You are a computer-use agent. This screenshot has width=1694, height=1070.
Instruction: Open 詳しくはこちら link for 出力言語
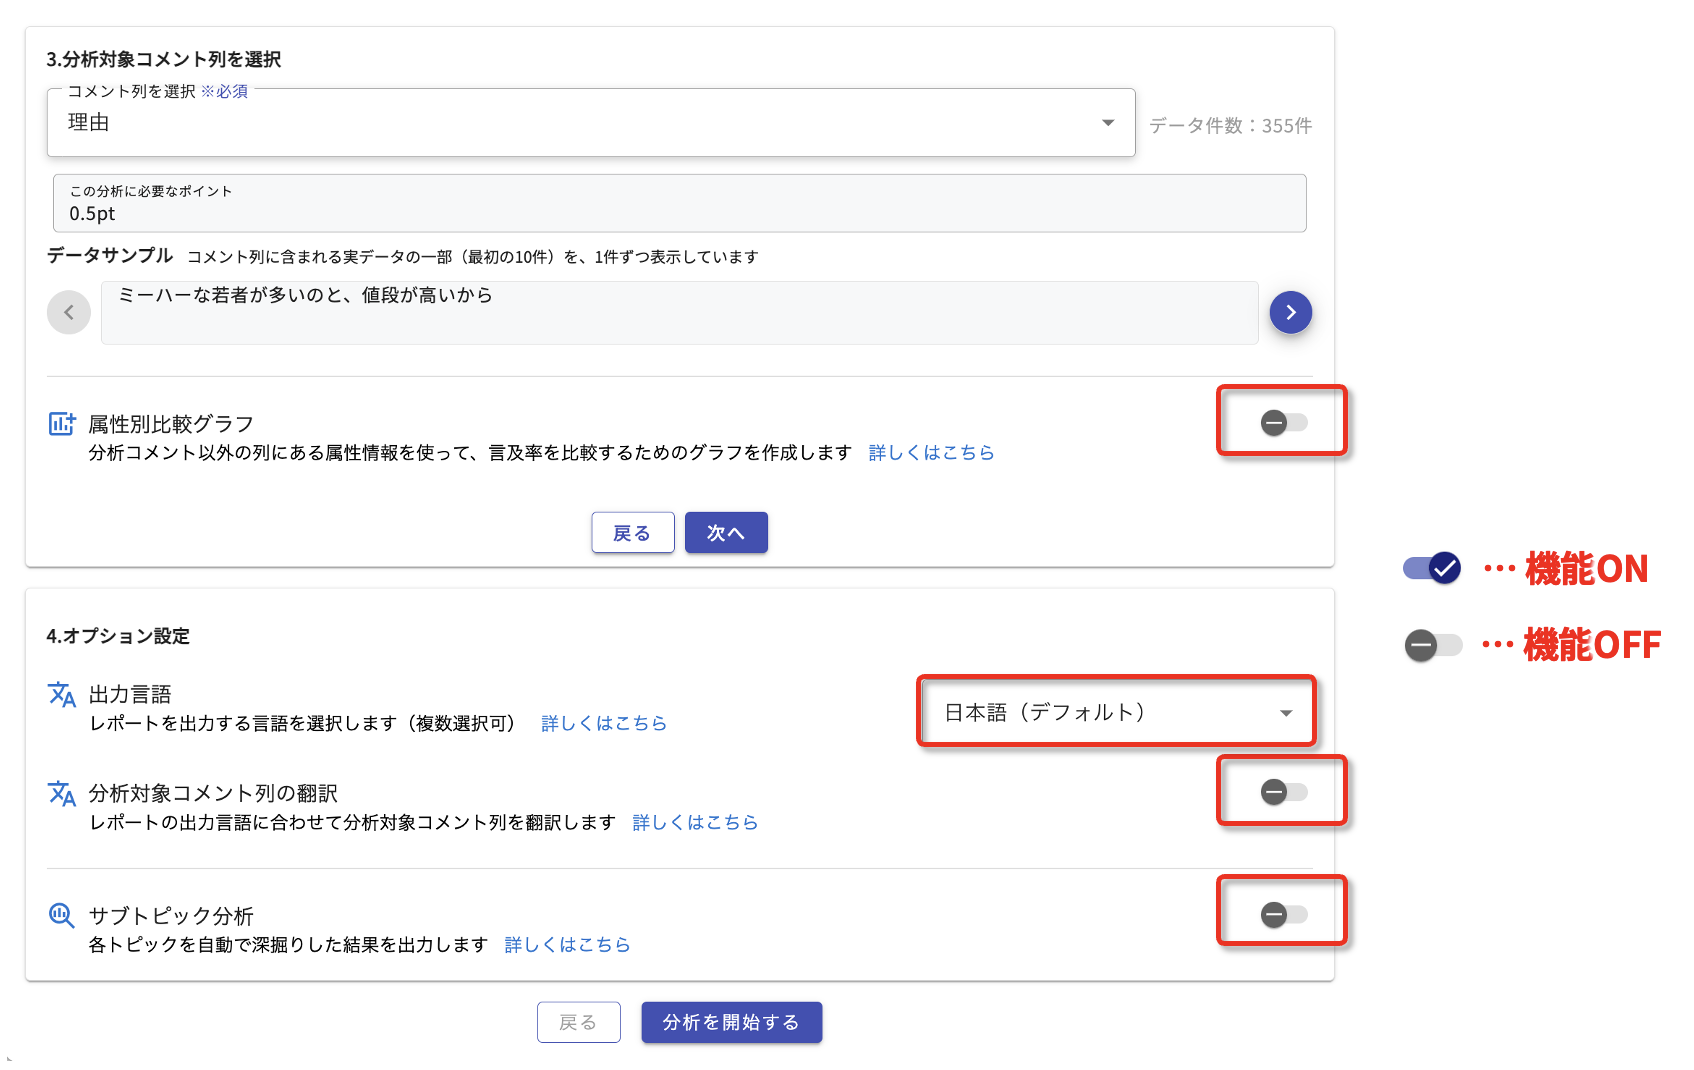click(x=603, y=723)
